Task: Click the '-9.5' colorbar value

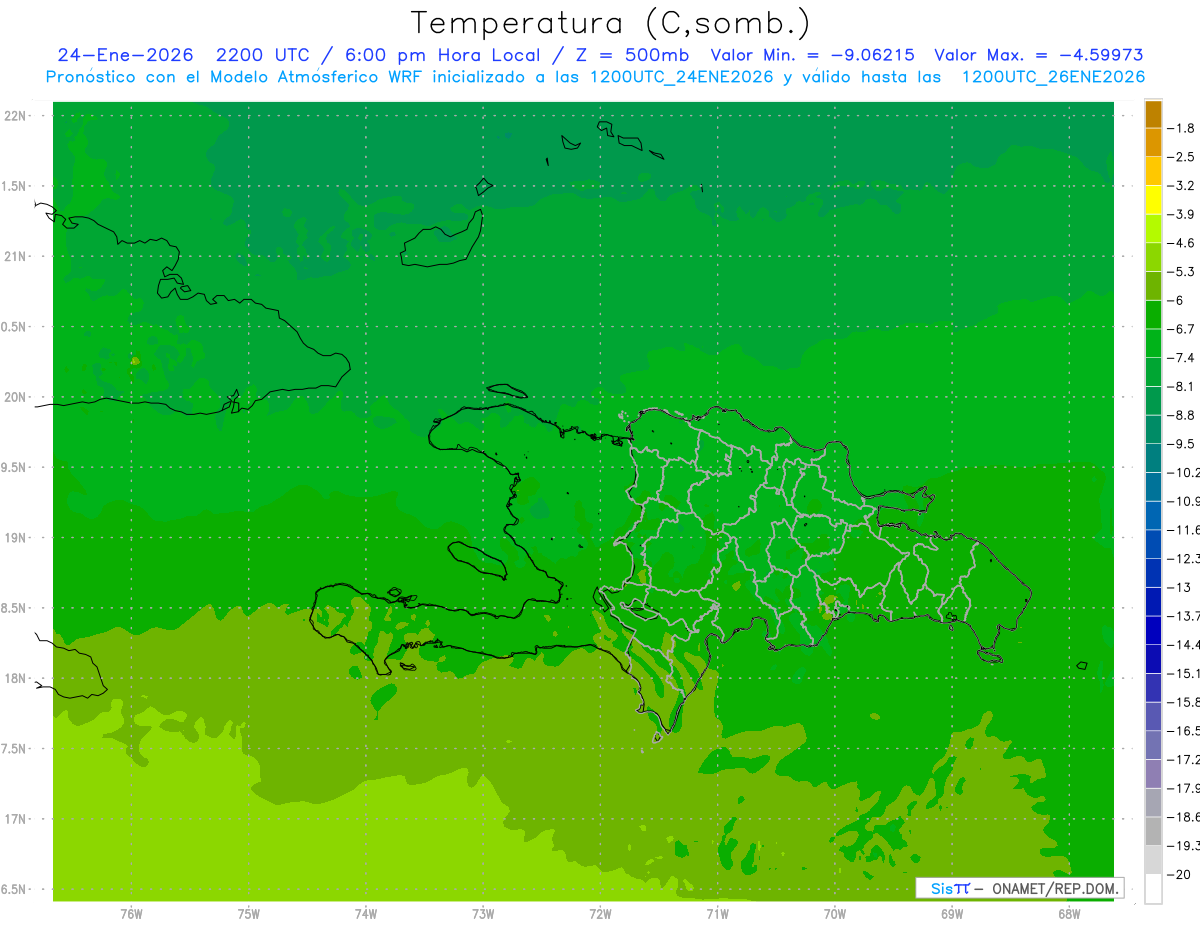Action: 1181,444
